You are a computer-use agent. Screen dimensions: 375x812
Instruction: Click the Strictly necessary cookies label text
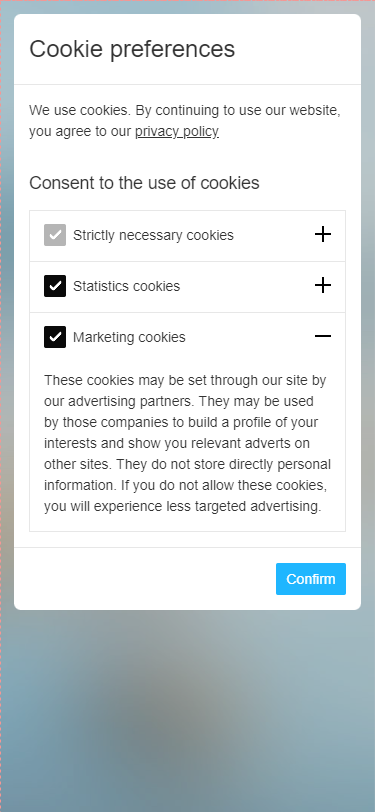(153, 235)
